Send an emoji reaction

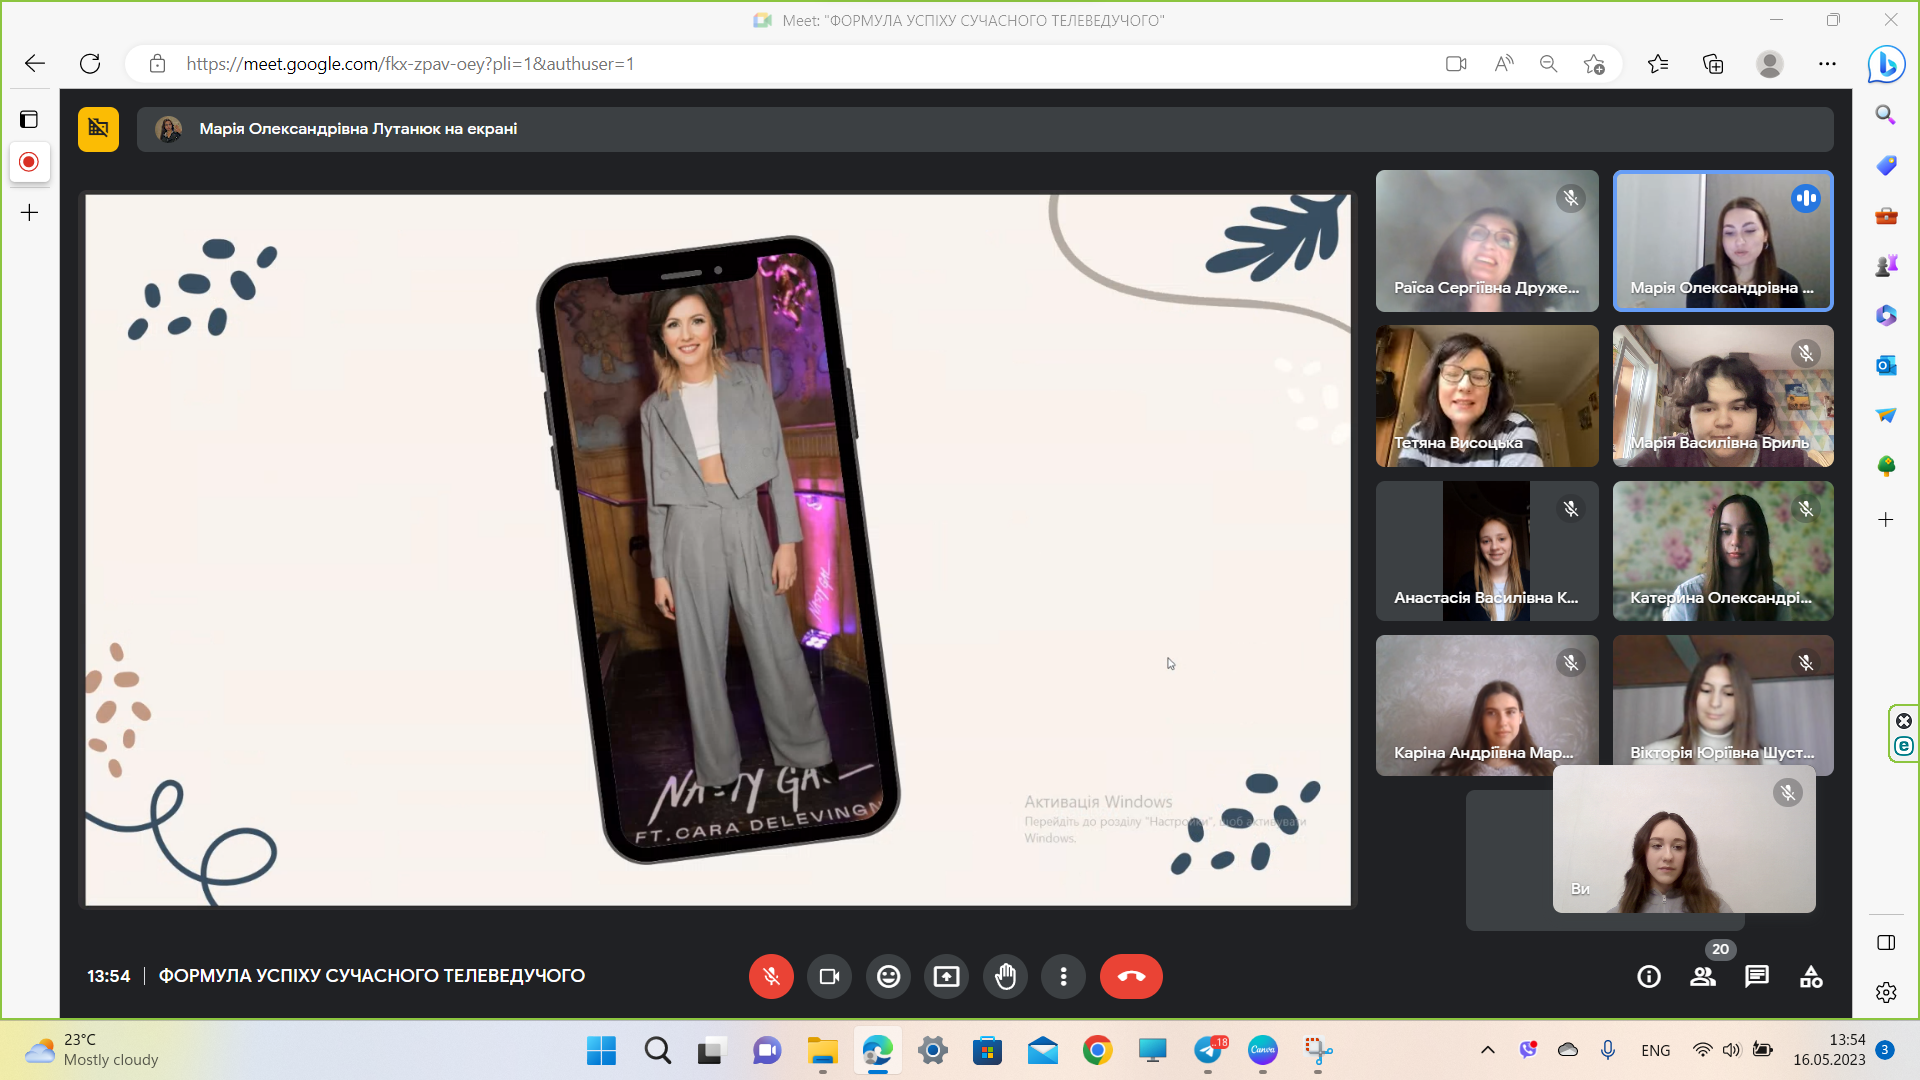click(888, 976)
